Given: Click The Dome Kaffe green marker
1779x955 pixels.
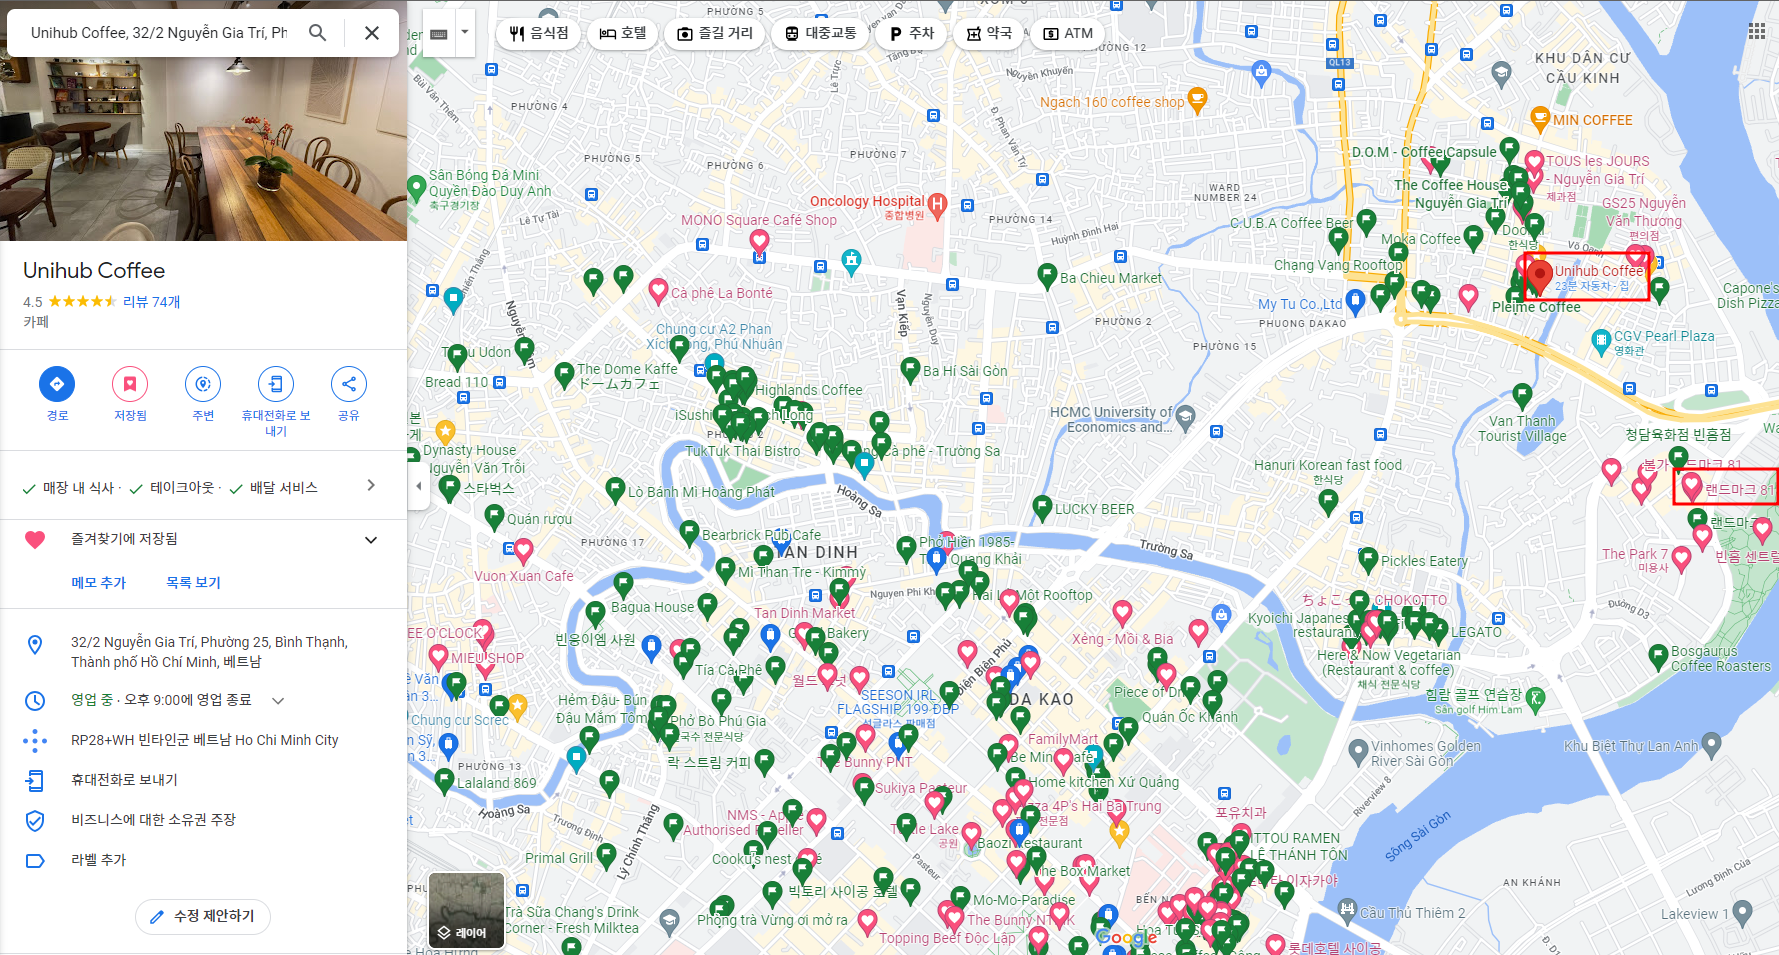Looking at the screenshot, I should tap(564, 374).
